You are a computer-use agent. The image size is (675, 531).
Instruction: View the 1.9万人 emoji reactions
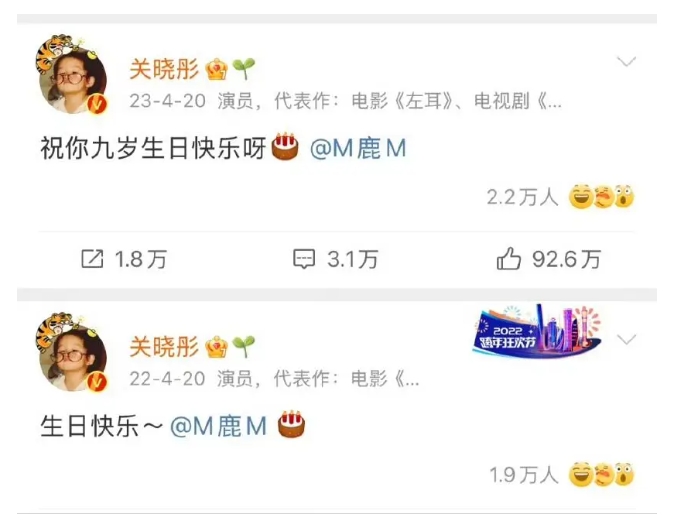click(562, 475)
